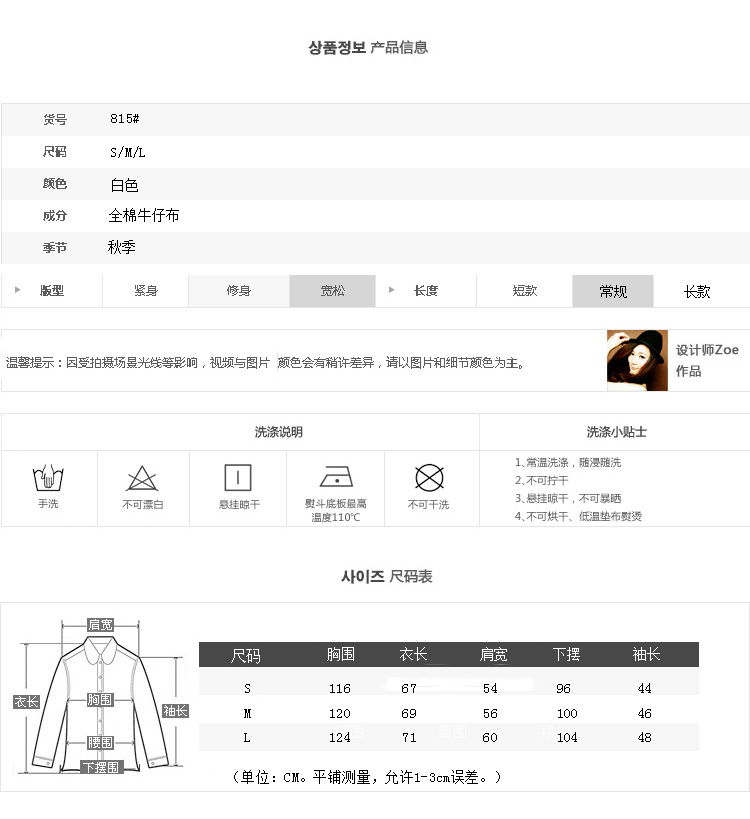Select the 修身 fit option
The image size is (750, 819).
(x=239, y=291)
